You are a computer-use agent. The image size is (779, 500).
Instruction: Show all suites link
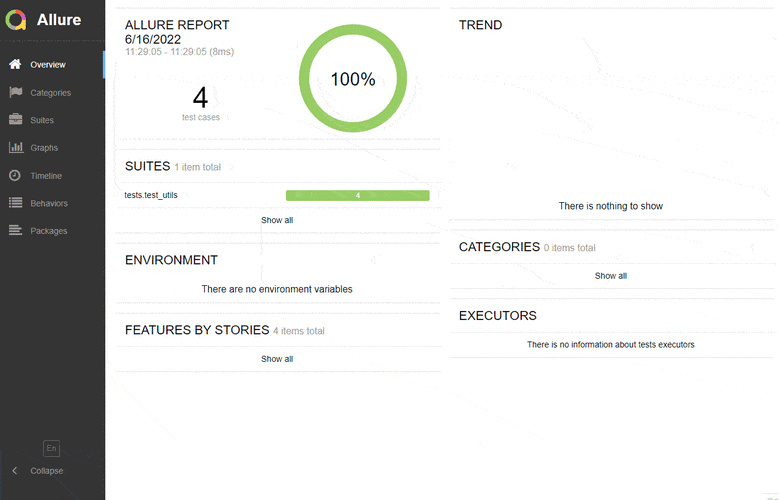tap(277, 220)
